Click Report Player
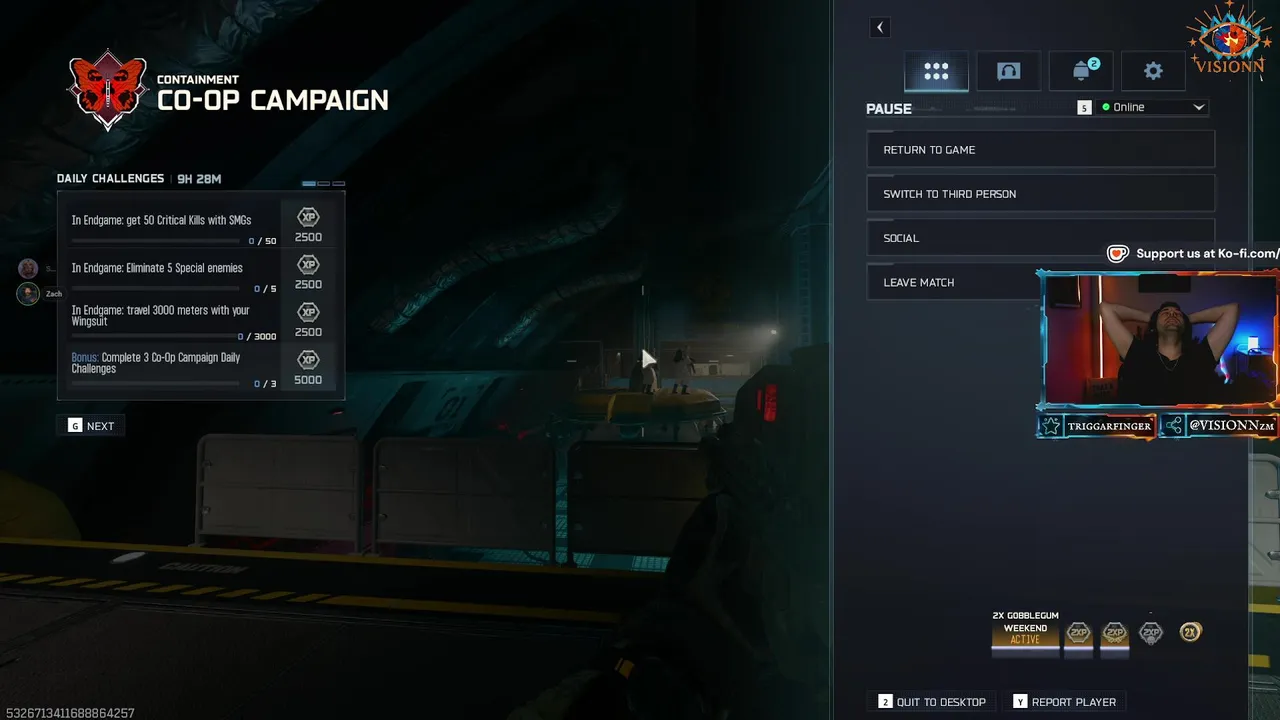Viewport: 1280px width, 720px height. pos(1064,702)
